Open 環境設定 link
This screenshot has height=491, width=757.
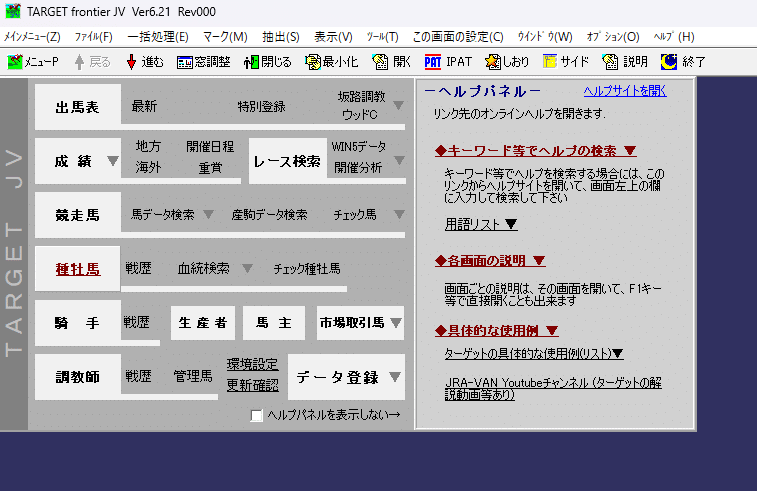pos(252,364)
